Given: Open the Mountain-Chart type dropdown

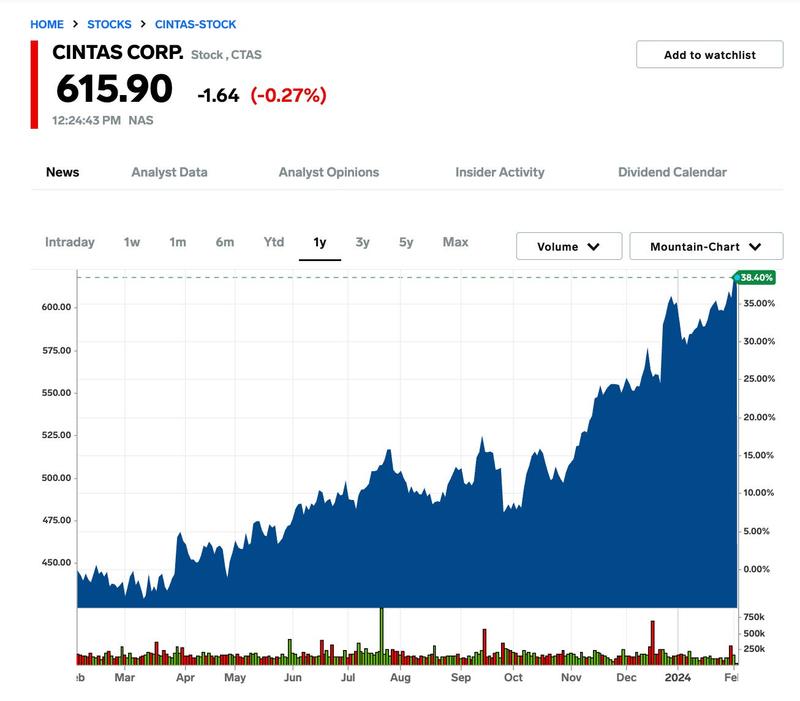Looking at the screenshot, I should 706,246.
